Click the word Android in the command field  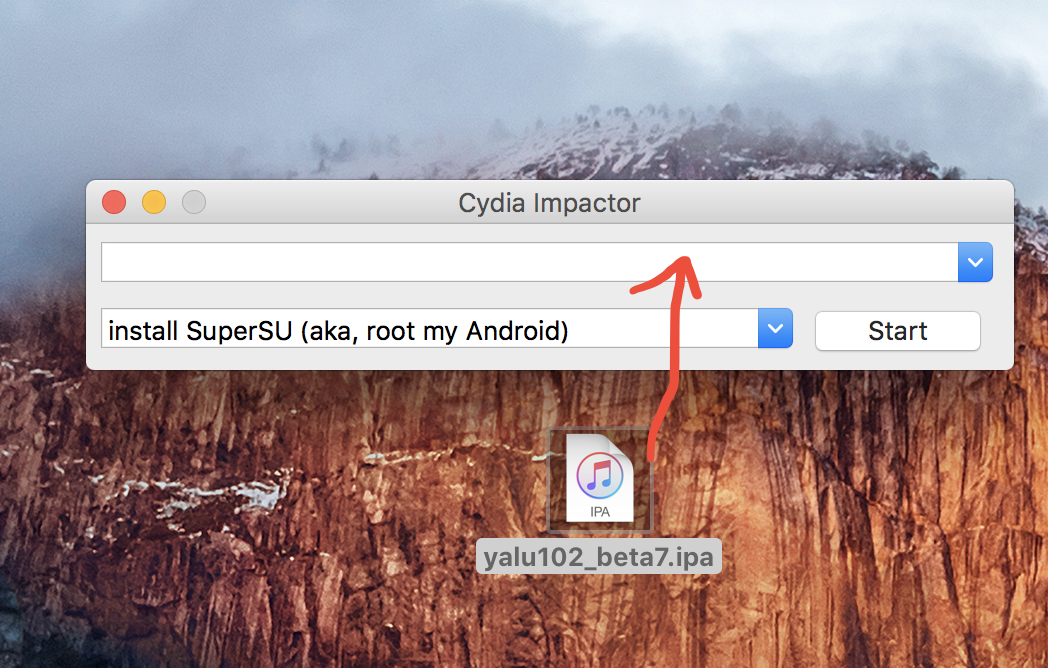click(517, 331)
